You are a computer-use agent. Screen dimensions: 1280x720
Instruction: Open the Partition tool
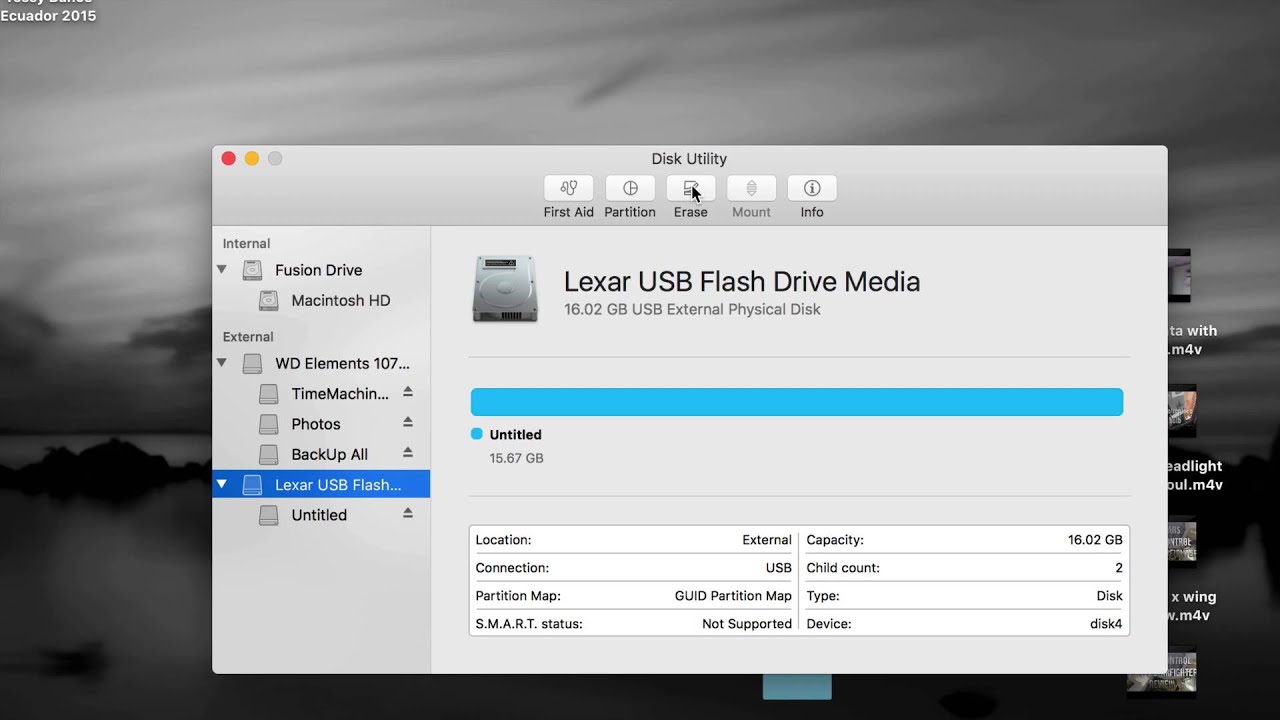[630, 188]
